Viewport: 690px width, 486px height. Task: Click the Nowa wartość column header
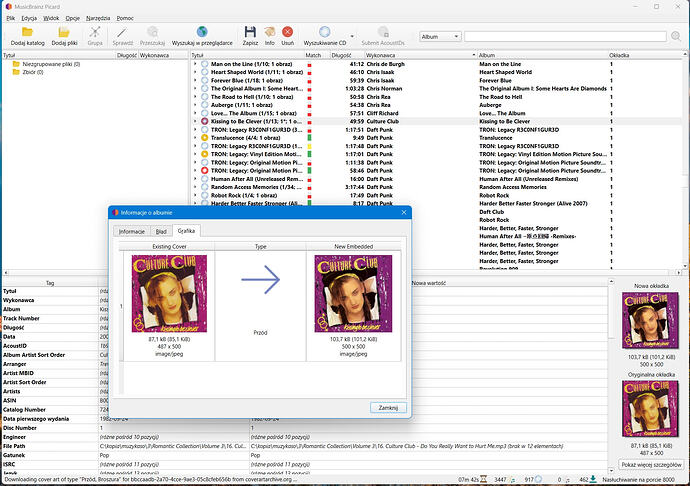tap(429, 283)
